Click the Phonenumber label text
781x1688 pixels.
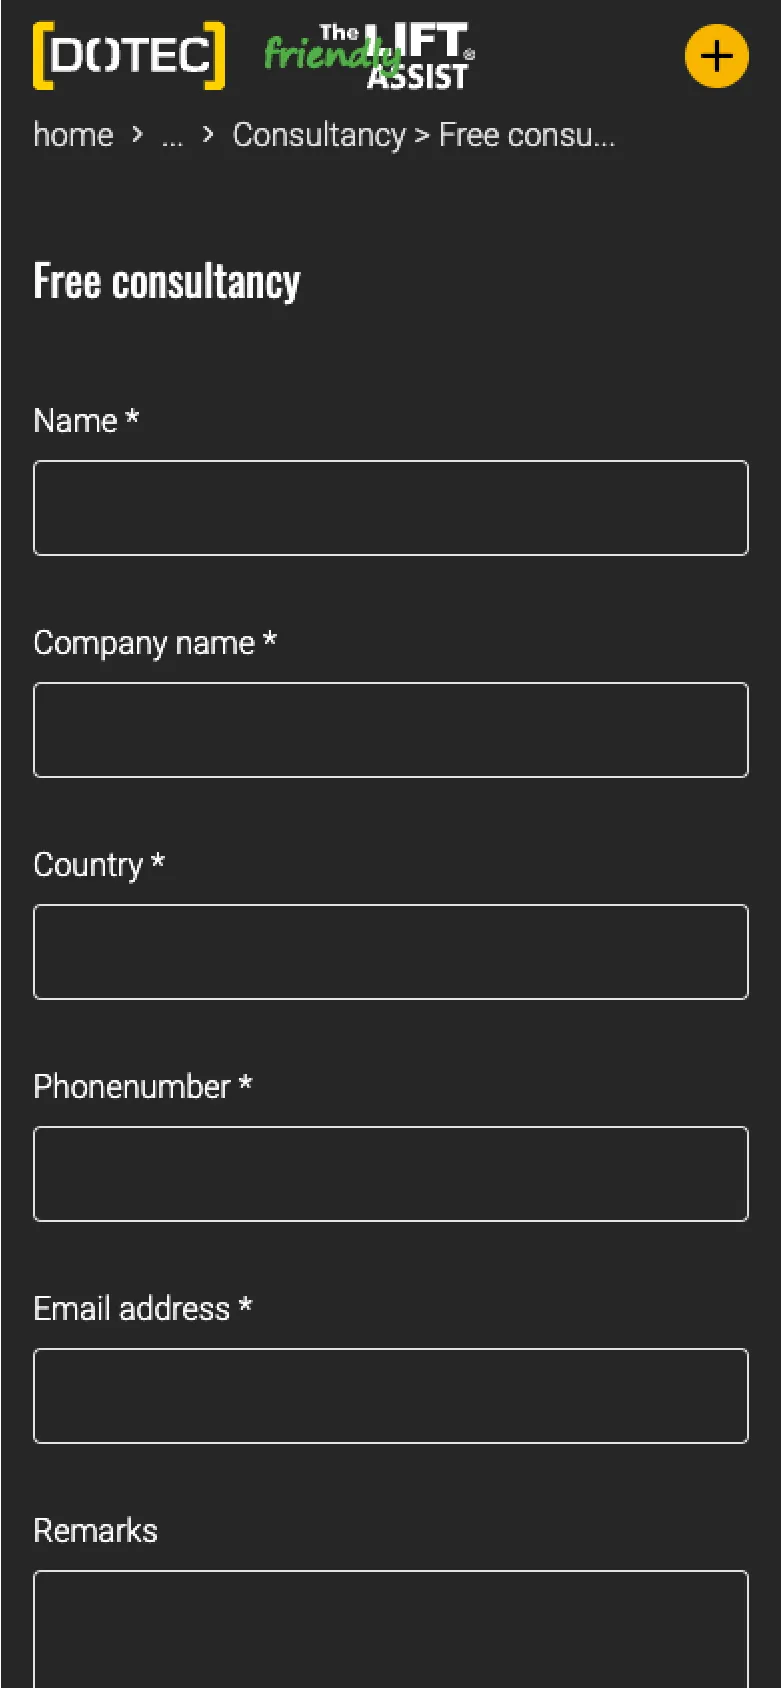tap(132, 1087)
